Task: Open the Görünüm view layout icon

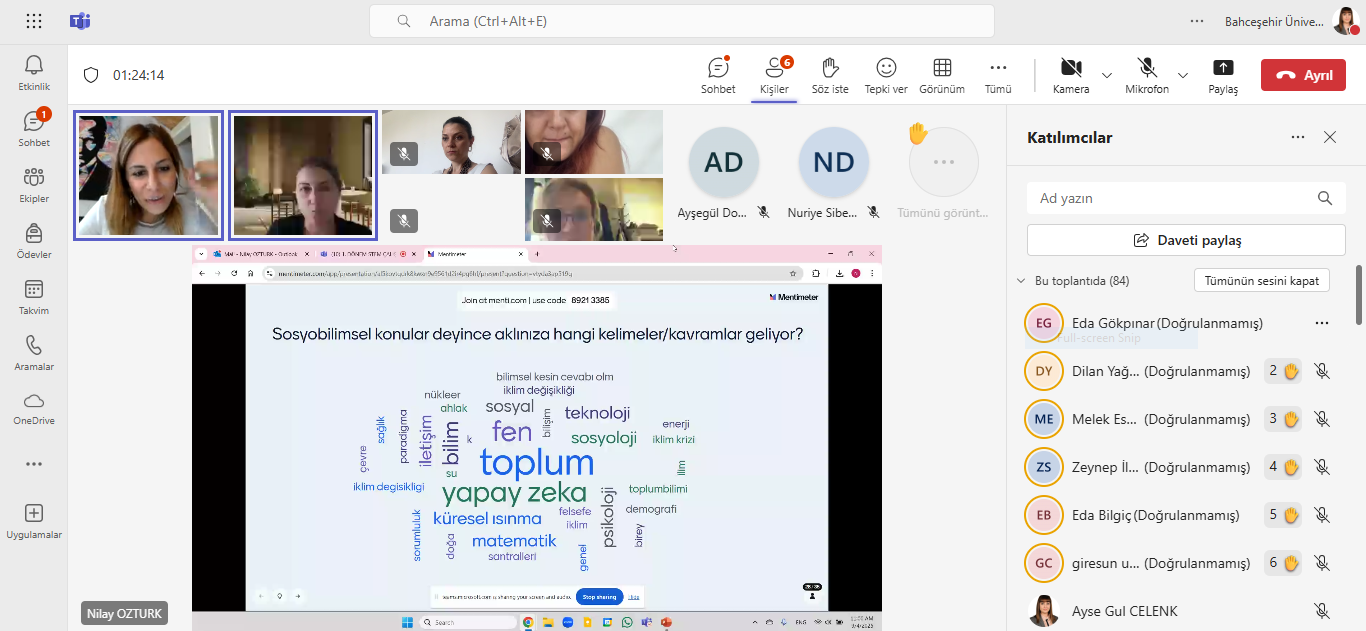Action: click(x=942, y=68)
